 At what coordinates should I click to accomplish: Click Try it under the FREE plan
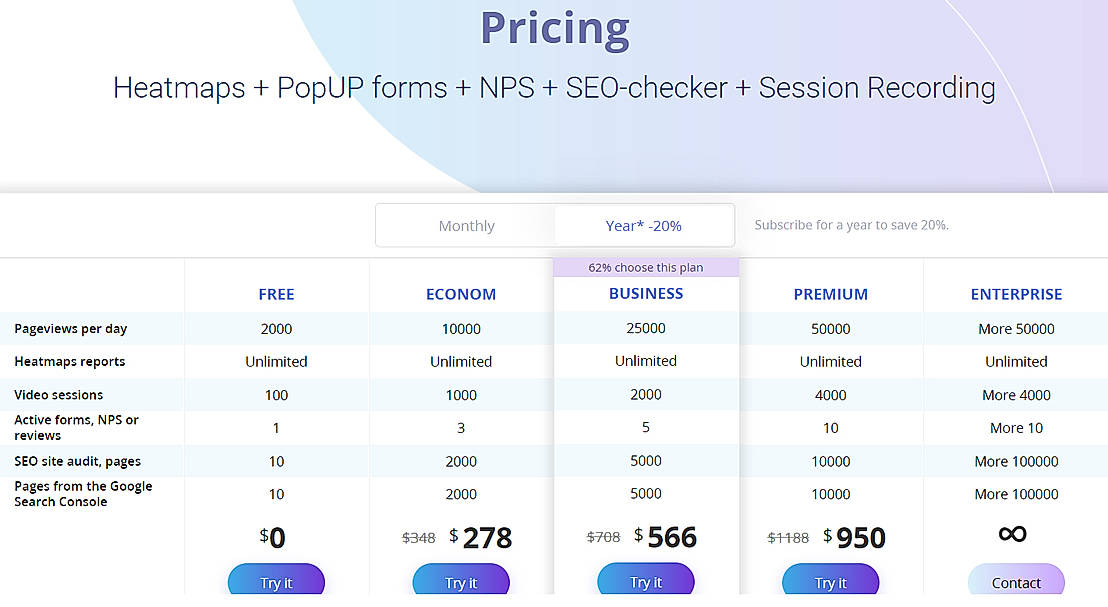(276, 581)
